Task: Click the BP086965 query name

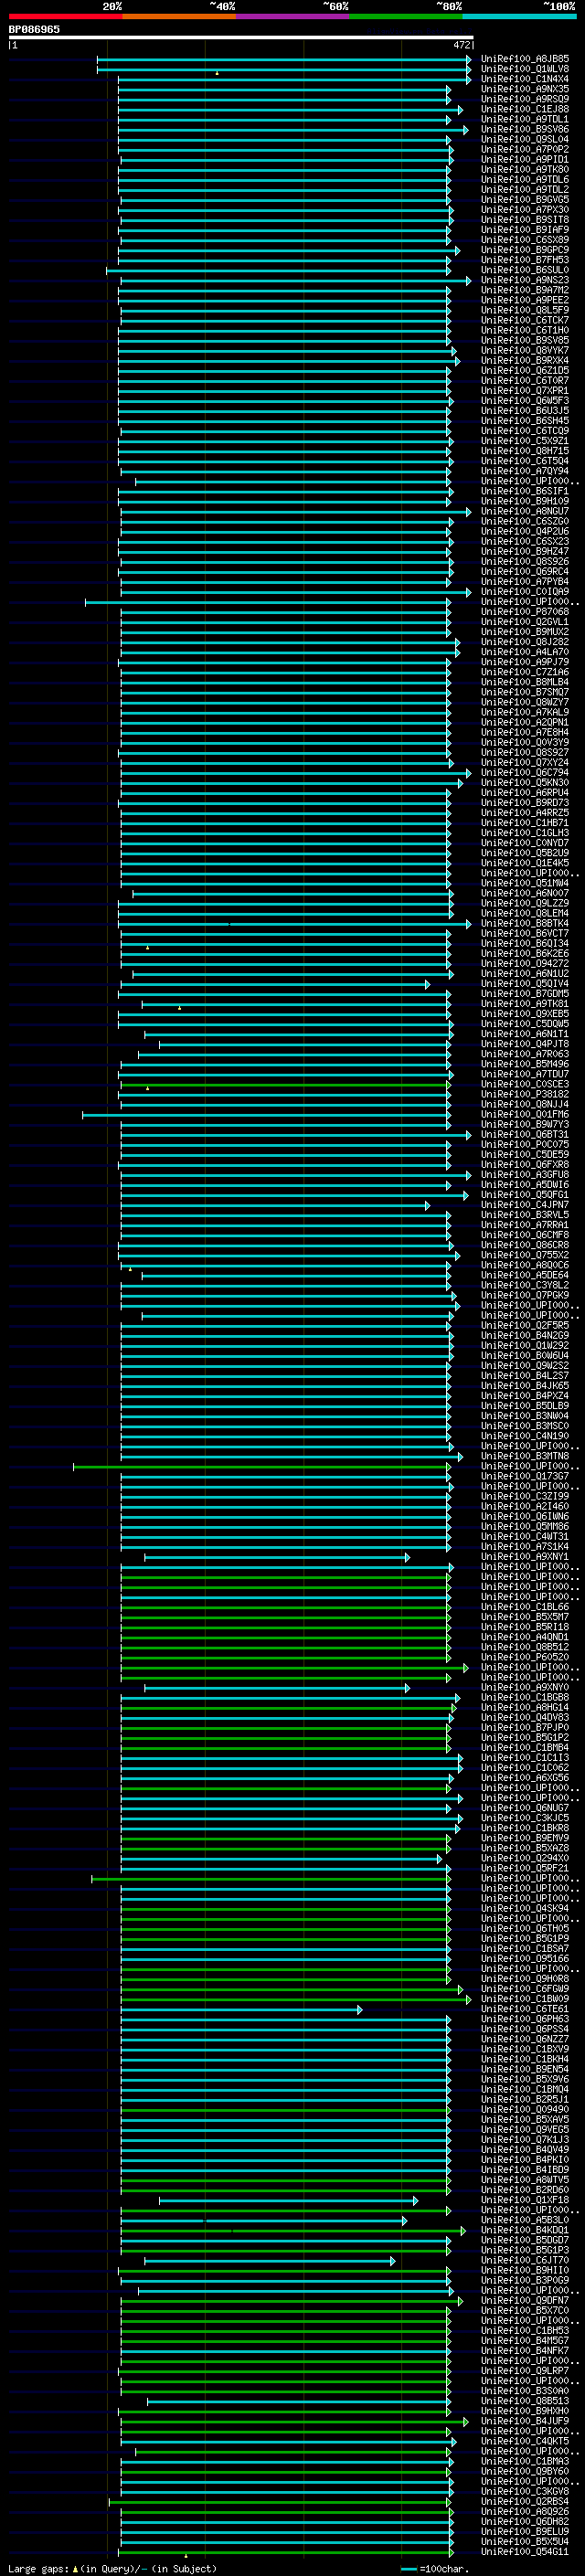Action: pyautogui.click(x=34, y=30)
